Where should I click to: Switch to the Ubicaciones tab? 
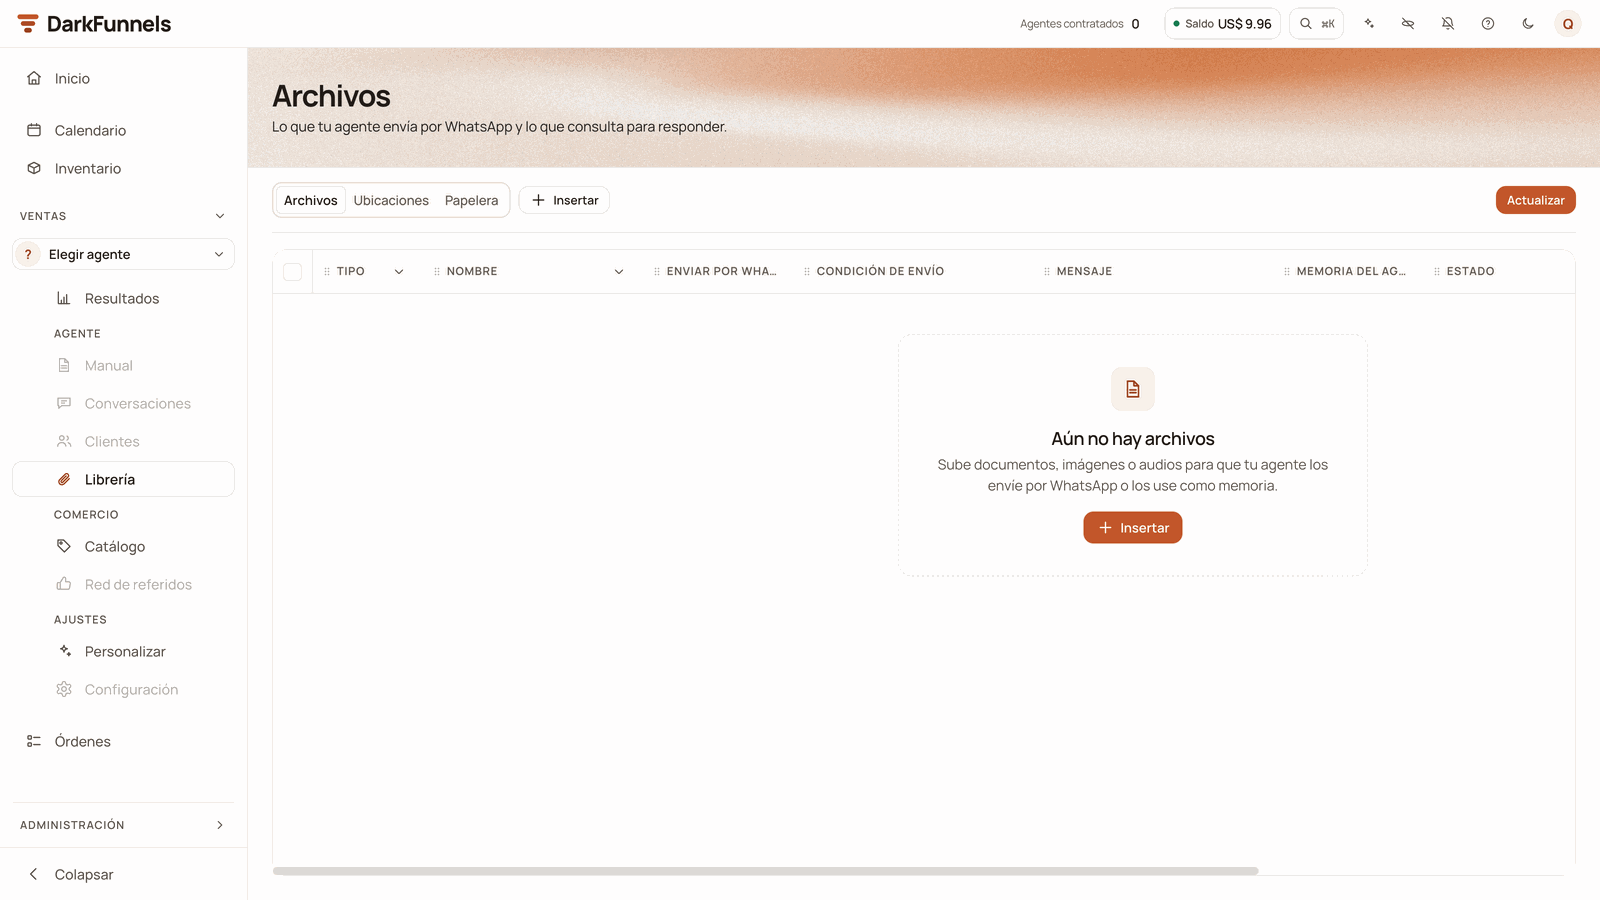391,200
